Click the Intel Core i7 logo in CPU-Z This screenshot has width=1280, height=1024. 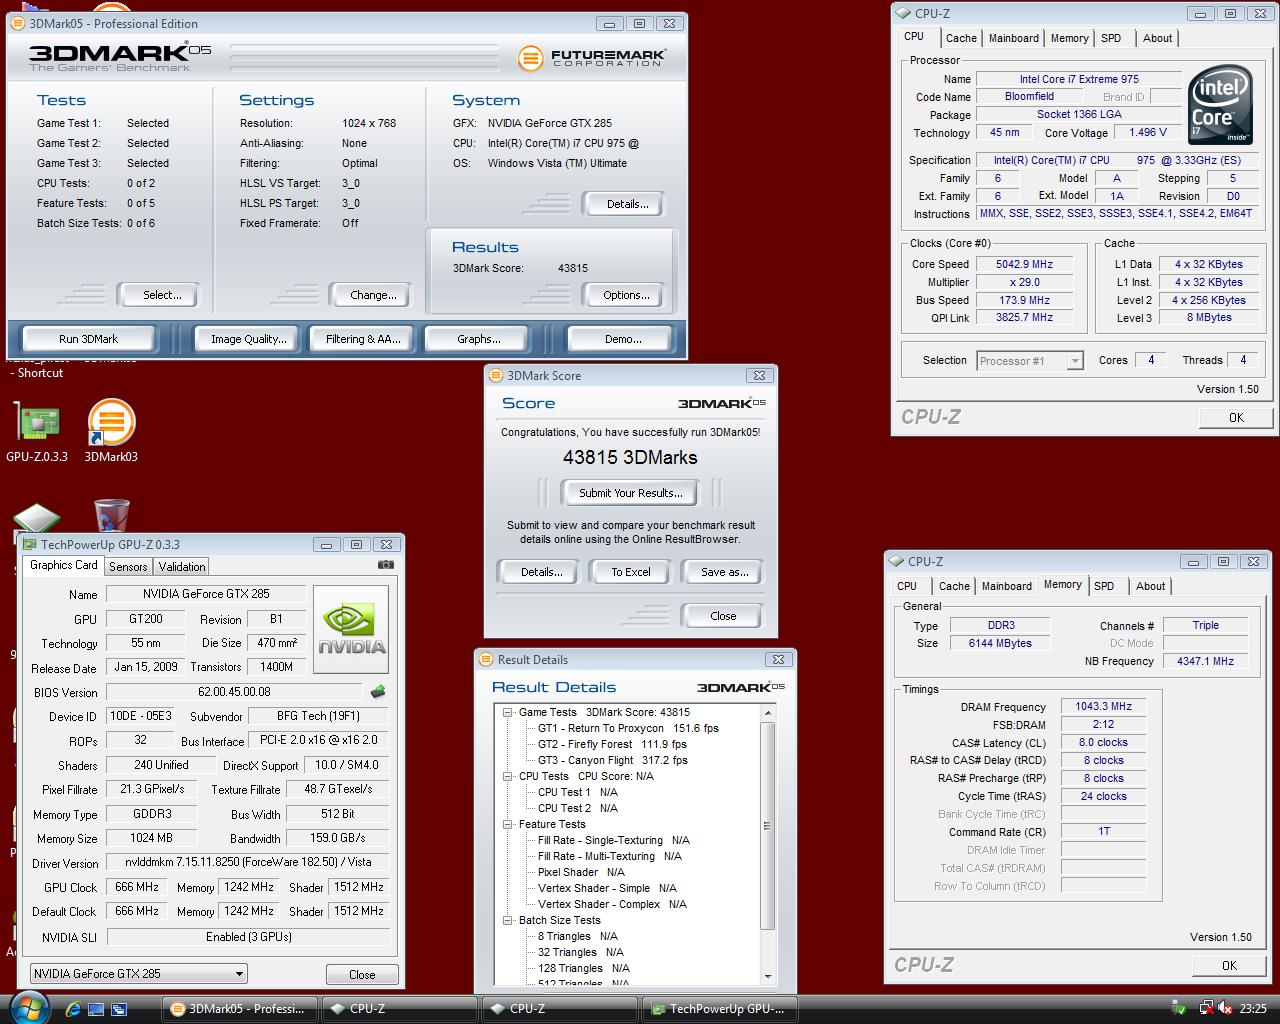(x=1220, y=106)
